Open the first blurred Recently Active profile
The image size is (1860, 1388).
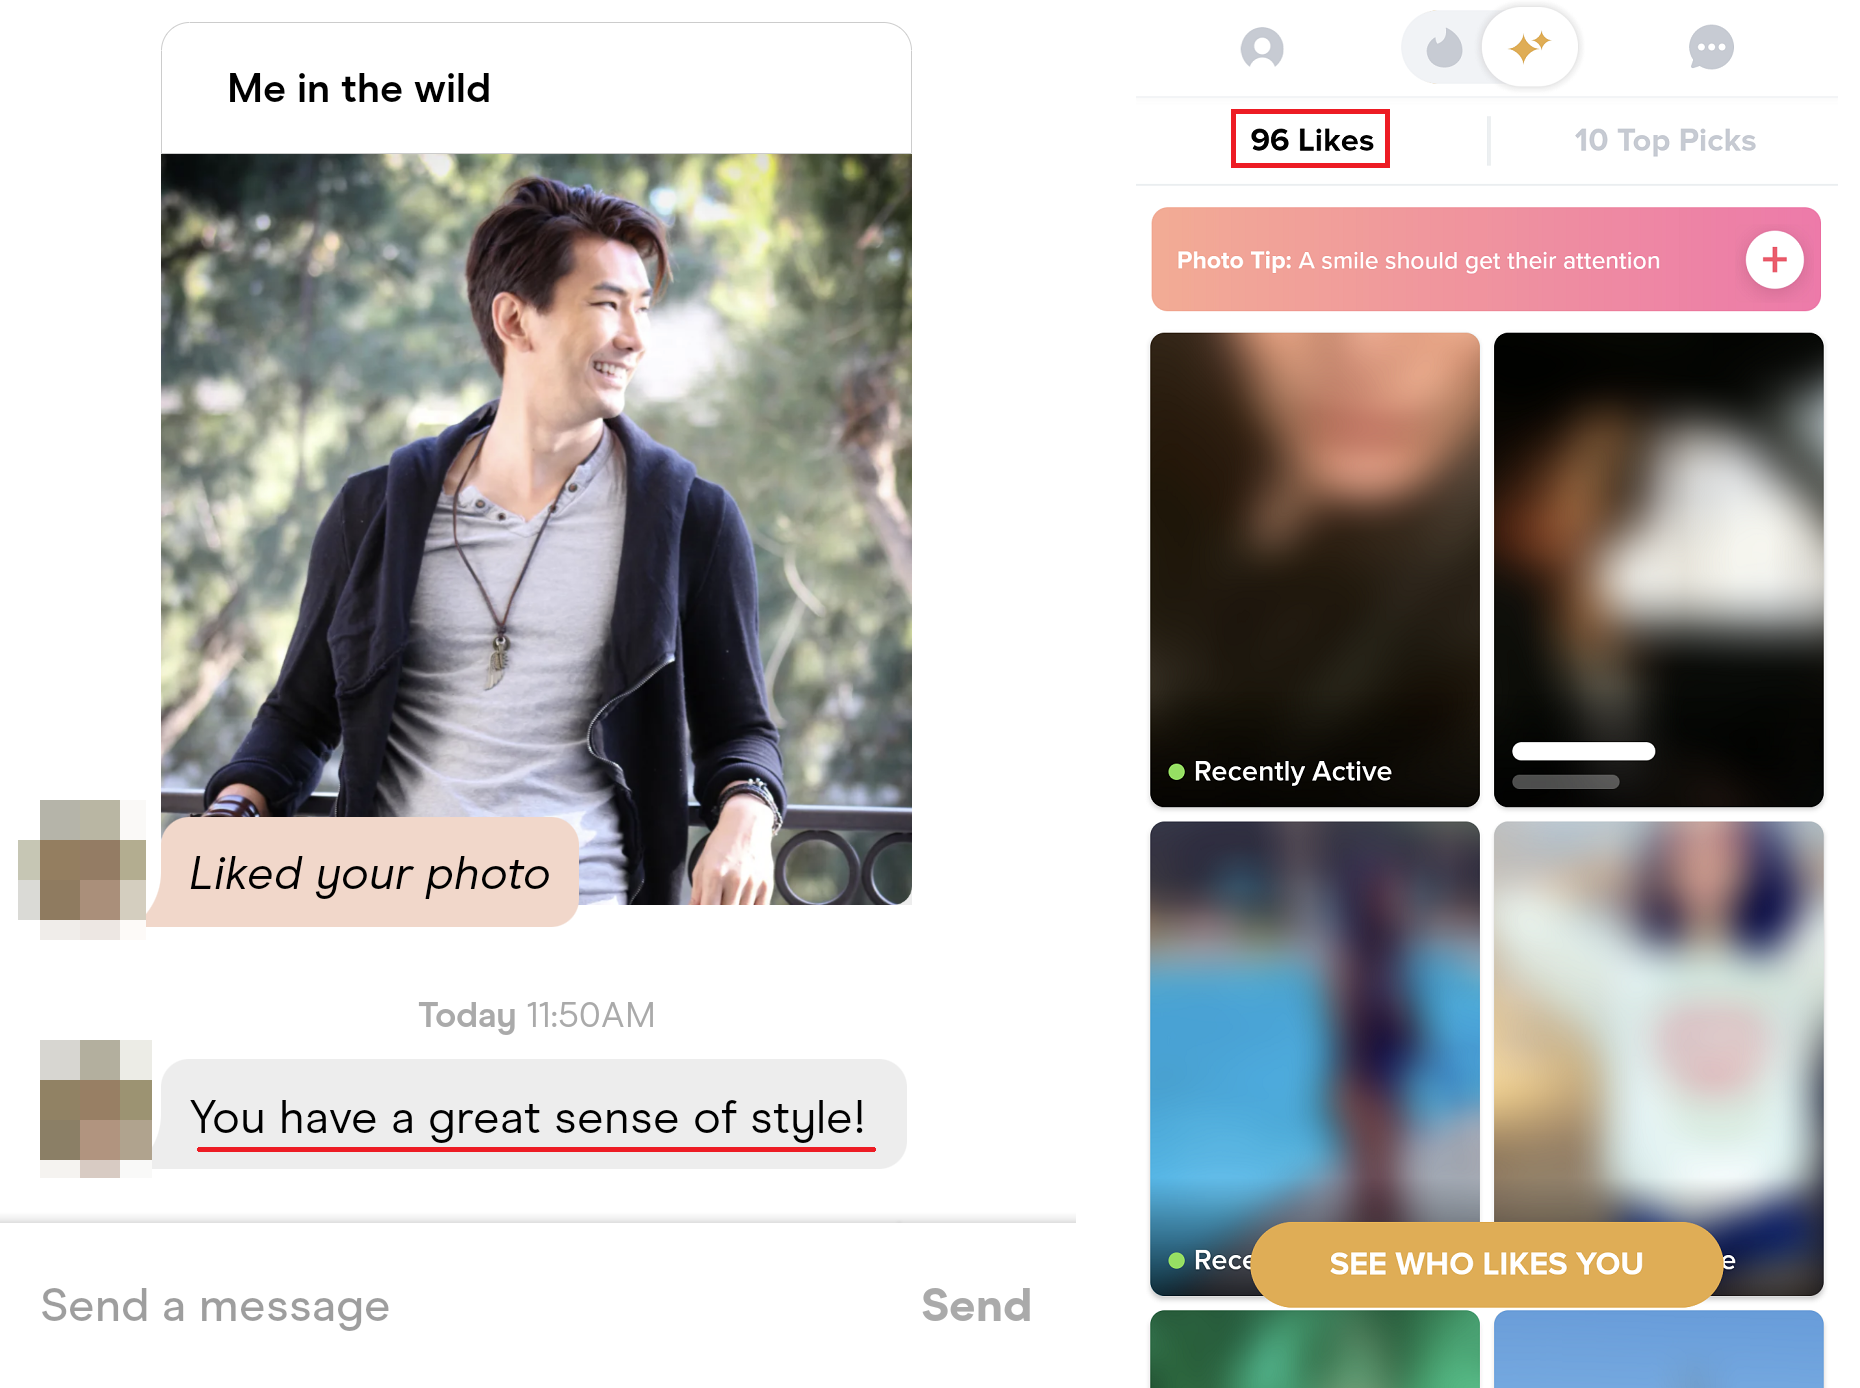[x=1314, y=569]
